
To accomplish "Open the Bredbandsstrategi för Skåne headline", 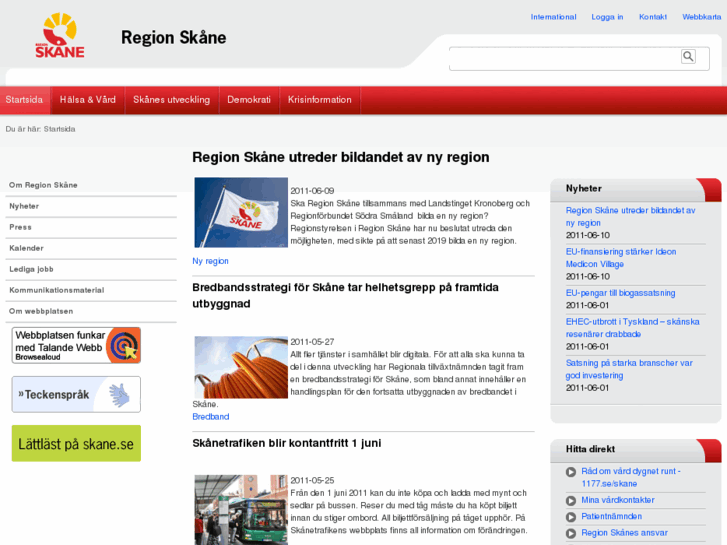I will point(345,295).
